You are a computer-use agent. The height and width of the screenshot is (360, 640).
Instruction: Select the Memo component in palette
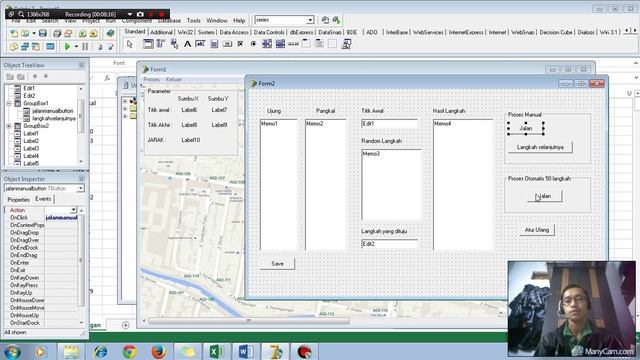pyautogui.click(x=214, y=44)
